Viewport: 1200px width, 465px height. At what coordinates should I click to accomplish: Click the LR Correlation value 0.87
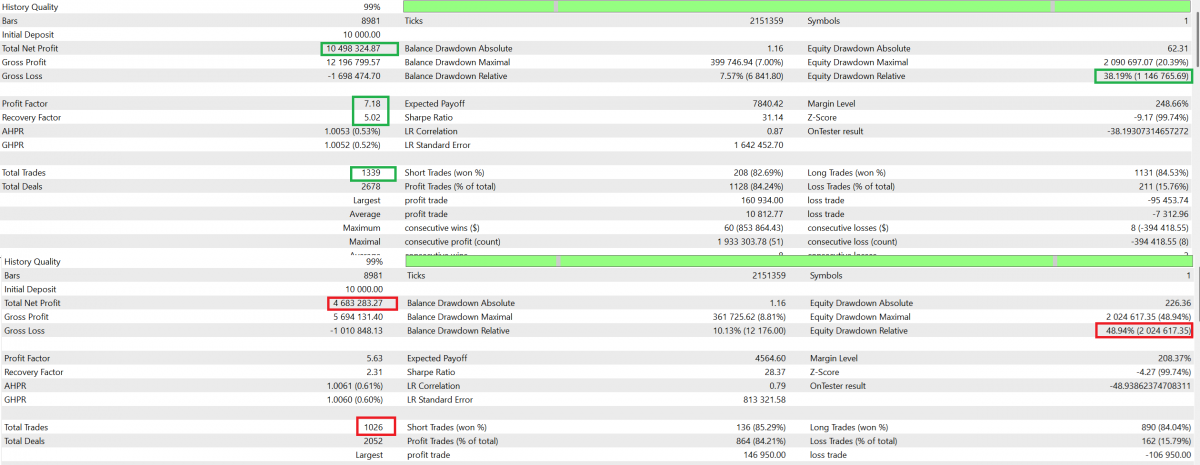point(775,131)
